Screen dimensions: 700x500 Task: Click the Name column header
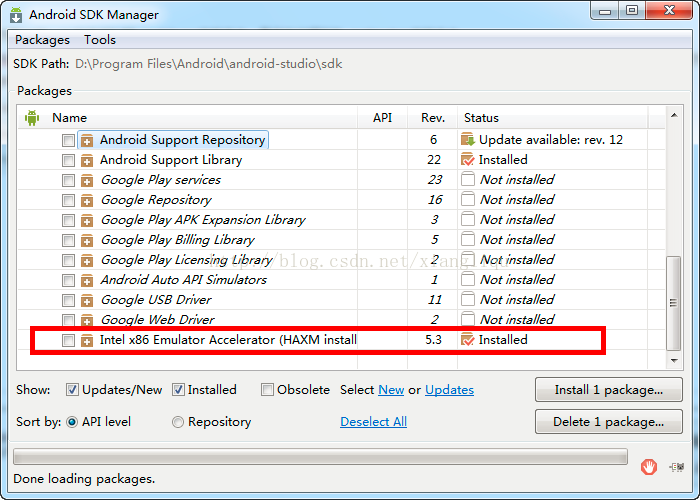69,118
